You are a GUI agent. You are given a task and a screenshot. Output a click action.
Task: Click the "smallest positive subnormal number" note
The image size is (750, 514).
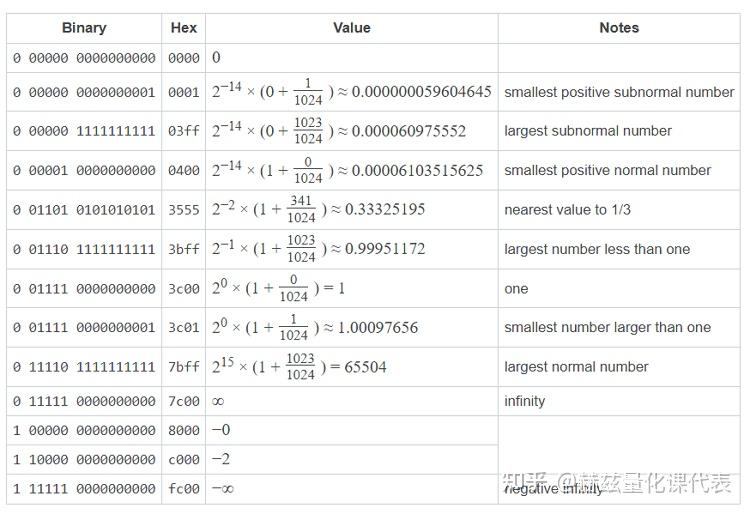[x=619, y=92]
